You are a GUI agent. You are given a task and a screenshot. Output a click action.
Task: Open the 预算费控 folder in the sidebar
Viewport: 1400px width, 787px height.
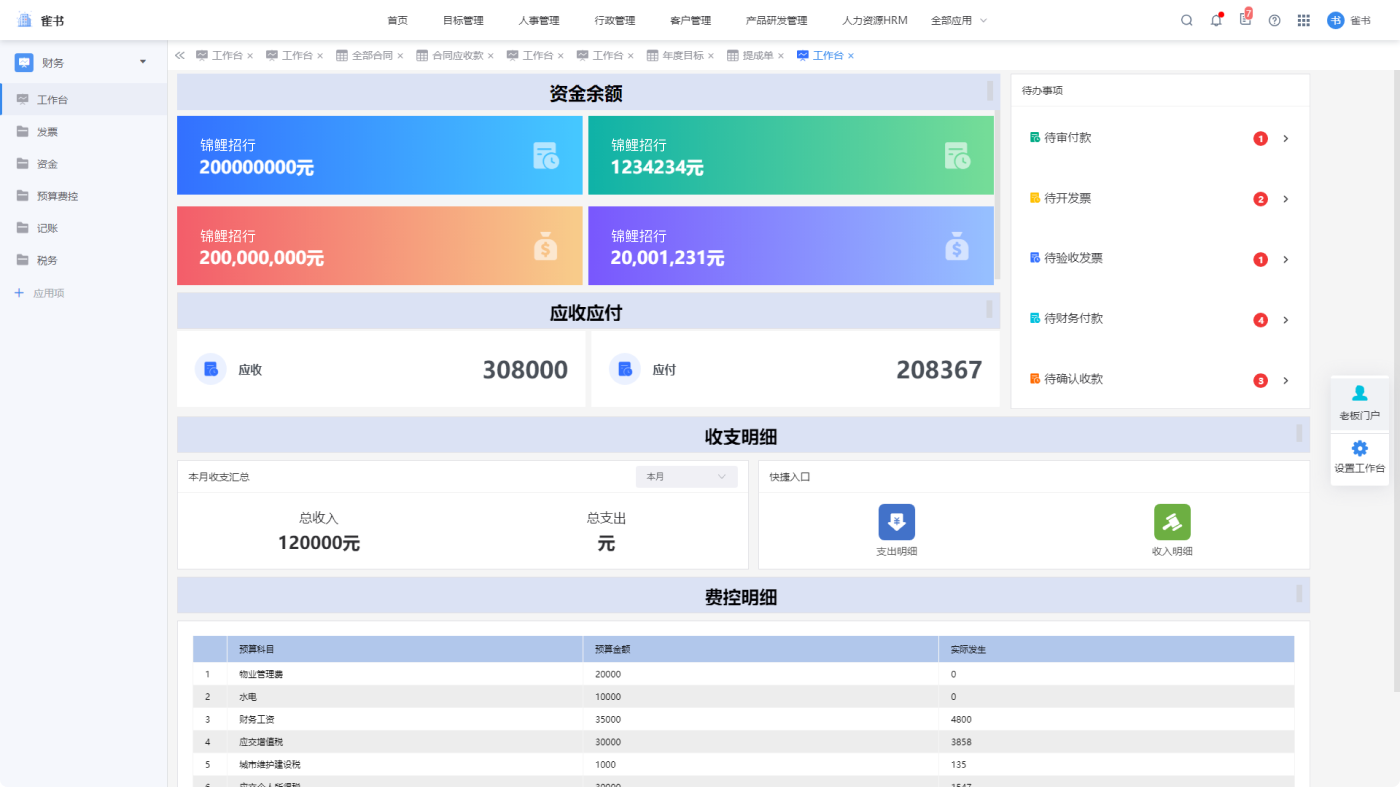click(83, 196)
